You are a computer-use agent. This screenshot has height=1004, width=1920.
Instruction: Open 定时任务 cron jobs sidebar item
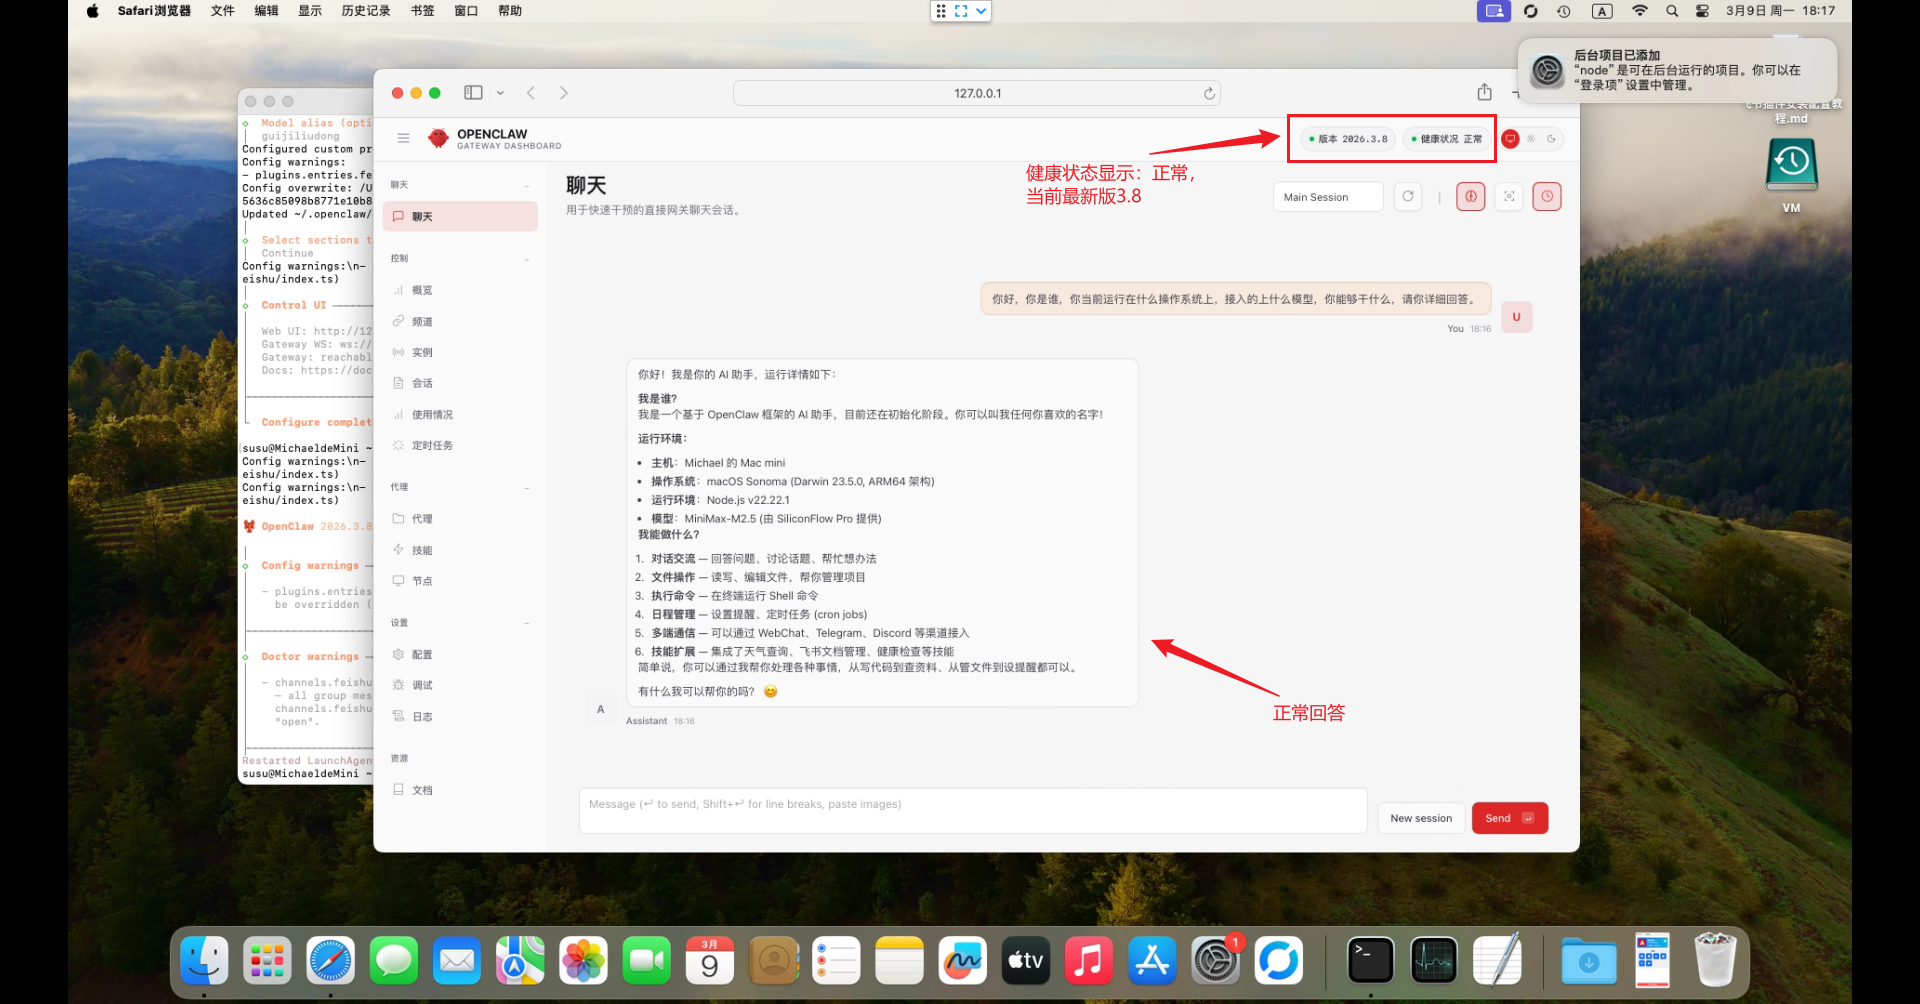coord(460,445)
